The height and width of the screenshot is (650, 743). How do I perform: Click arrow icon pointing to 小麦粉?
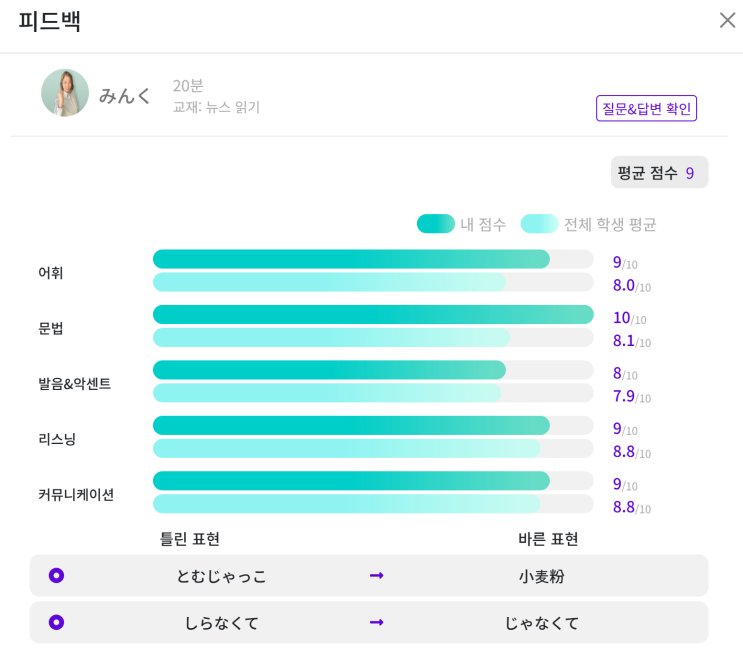click(376, 575)
